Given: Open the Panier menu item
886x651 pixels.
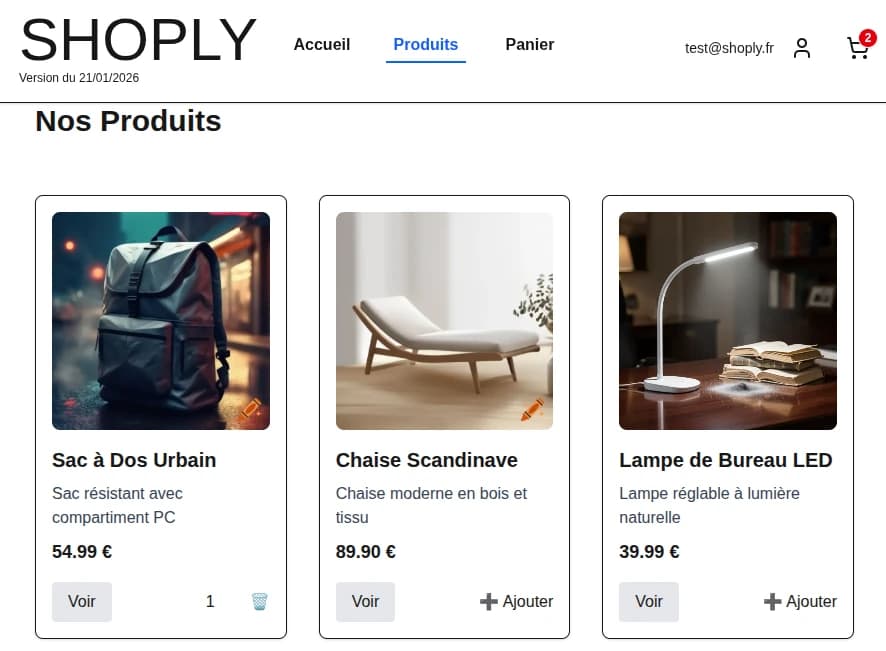Looking at the screenshot, I should (x=529, y=44).
